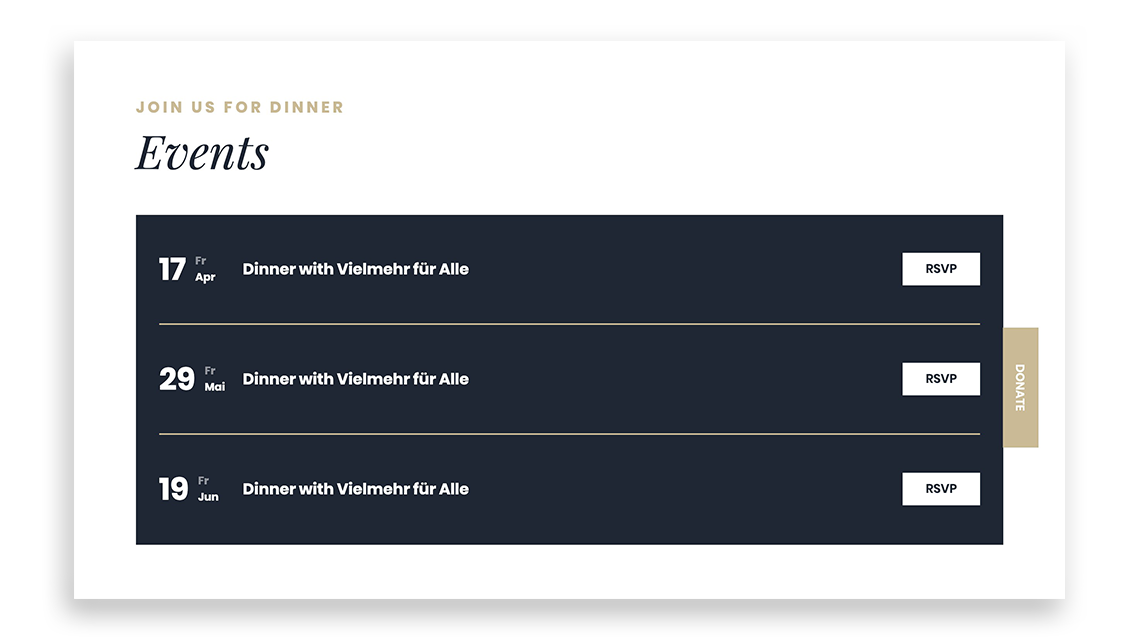Viewport: 1140px width, 640px height.
Task: Select the Jun month label
Action: 208,497
